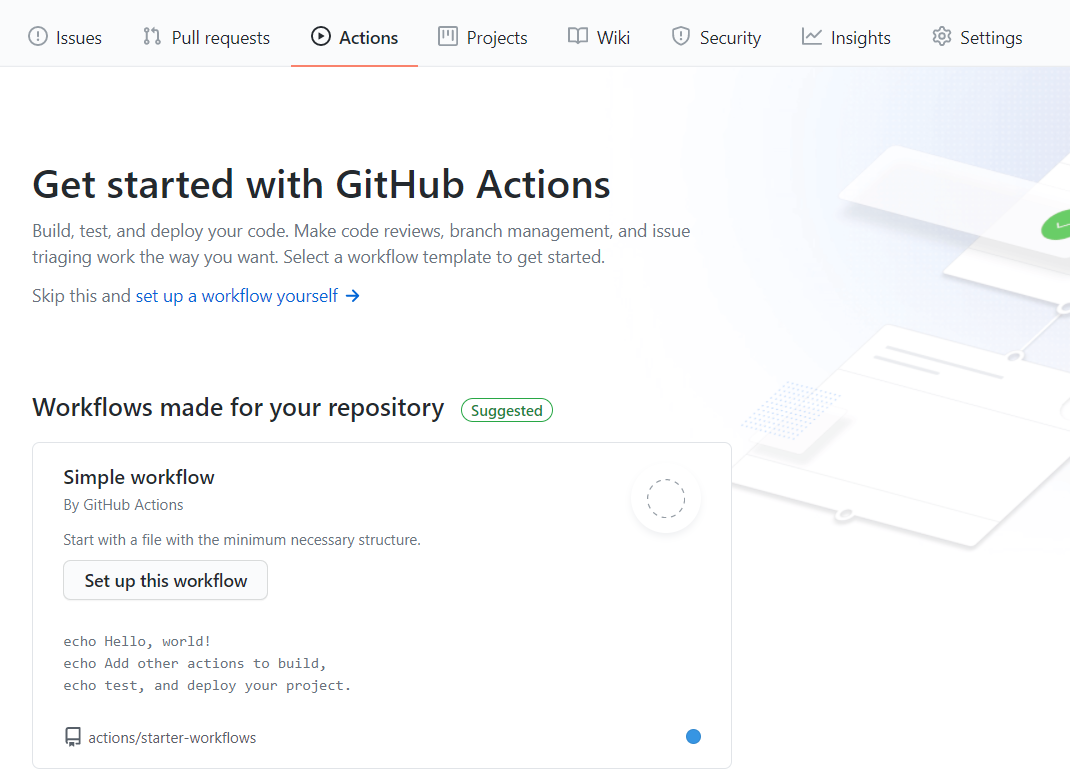Click the Workflows made for your repository heading
Viewport: 1070px width, 778px height.
[238, 407]
